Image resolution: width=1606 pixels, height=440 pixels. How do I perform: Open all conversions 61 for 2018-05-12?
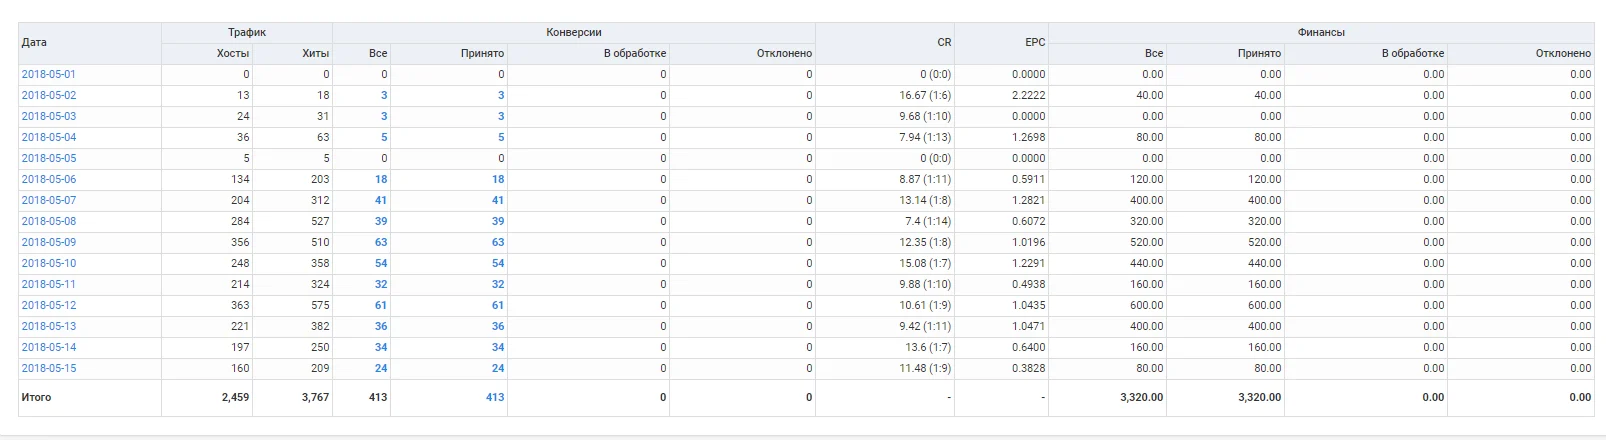point(381,305)
